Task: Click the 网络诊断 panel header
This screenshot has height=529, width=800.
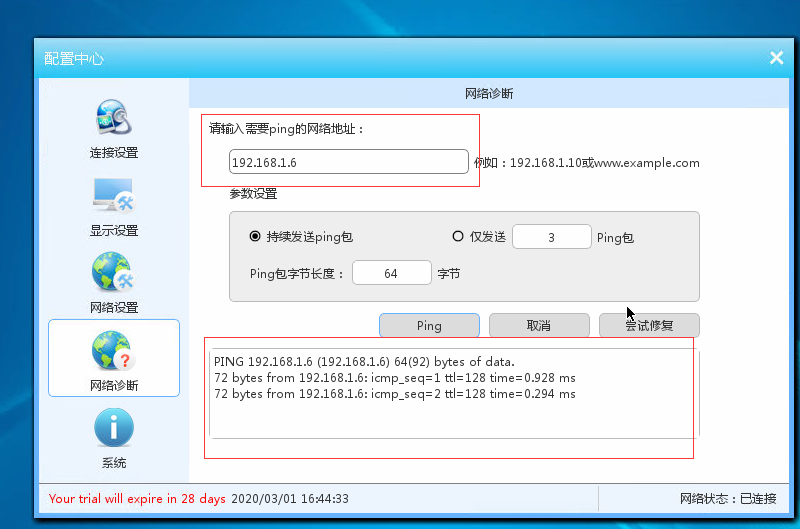Action: coord(489,94)
